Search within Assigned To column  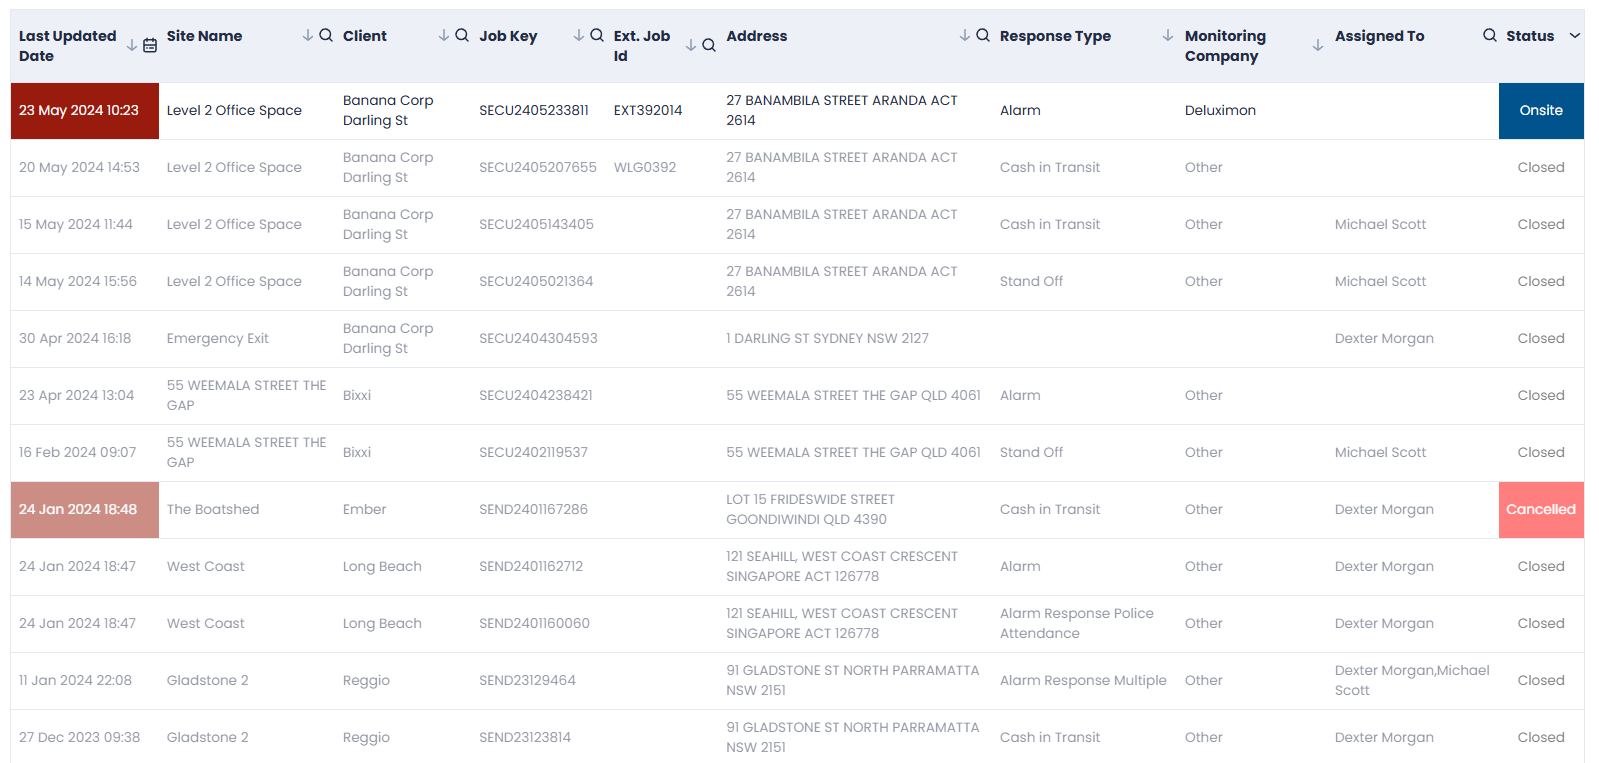coord(1490,35)
